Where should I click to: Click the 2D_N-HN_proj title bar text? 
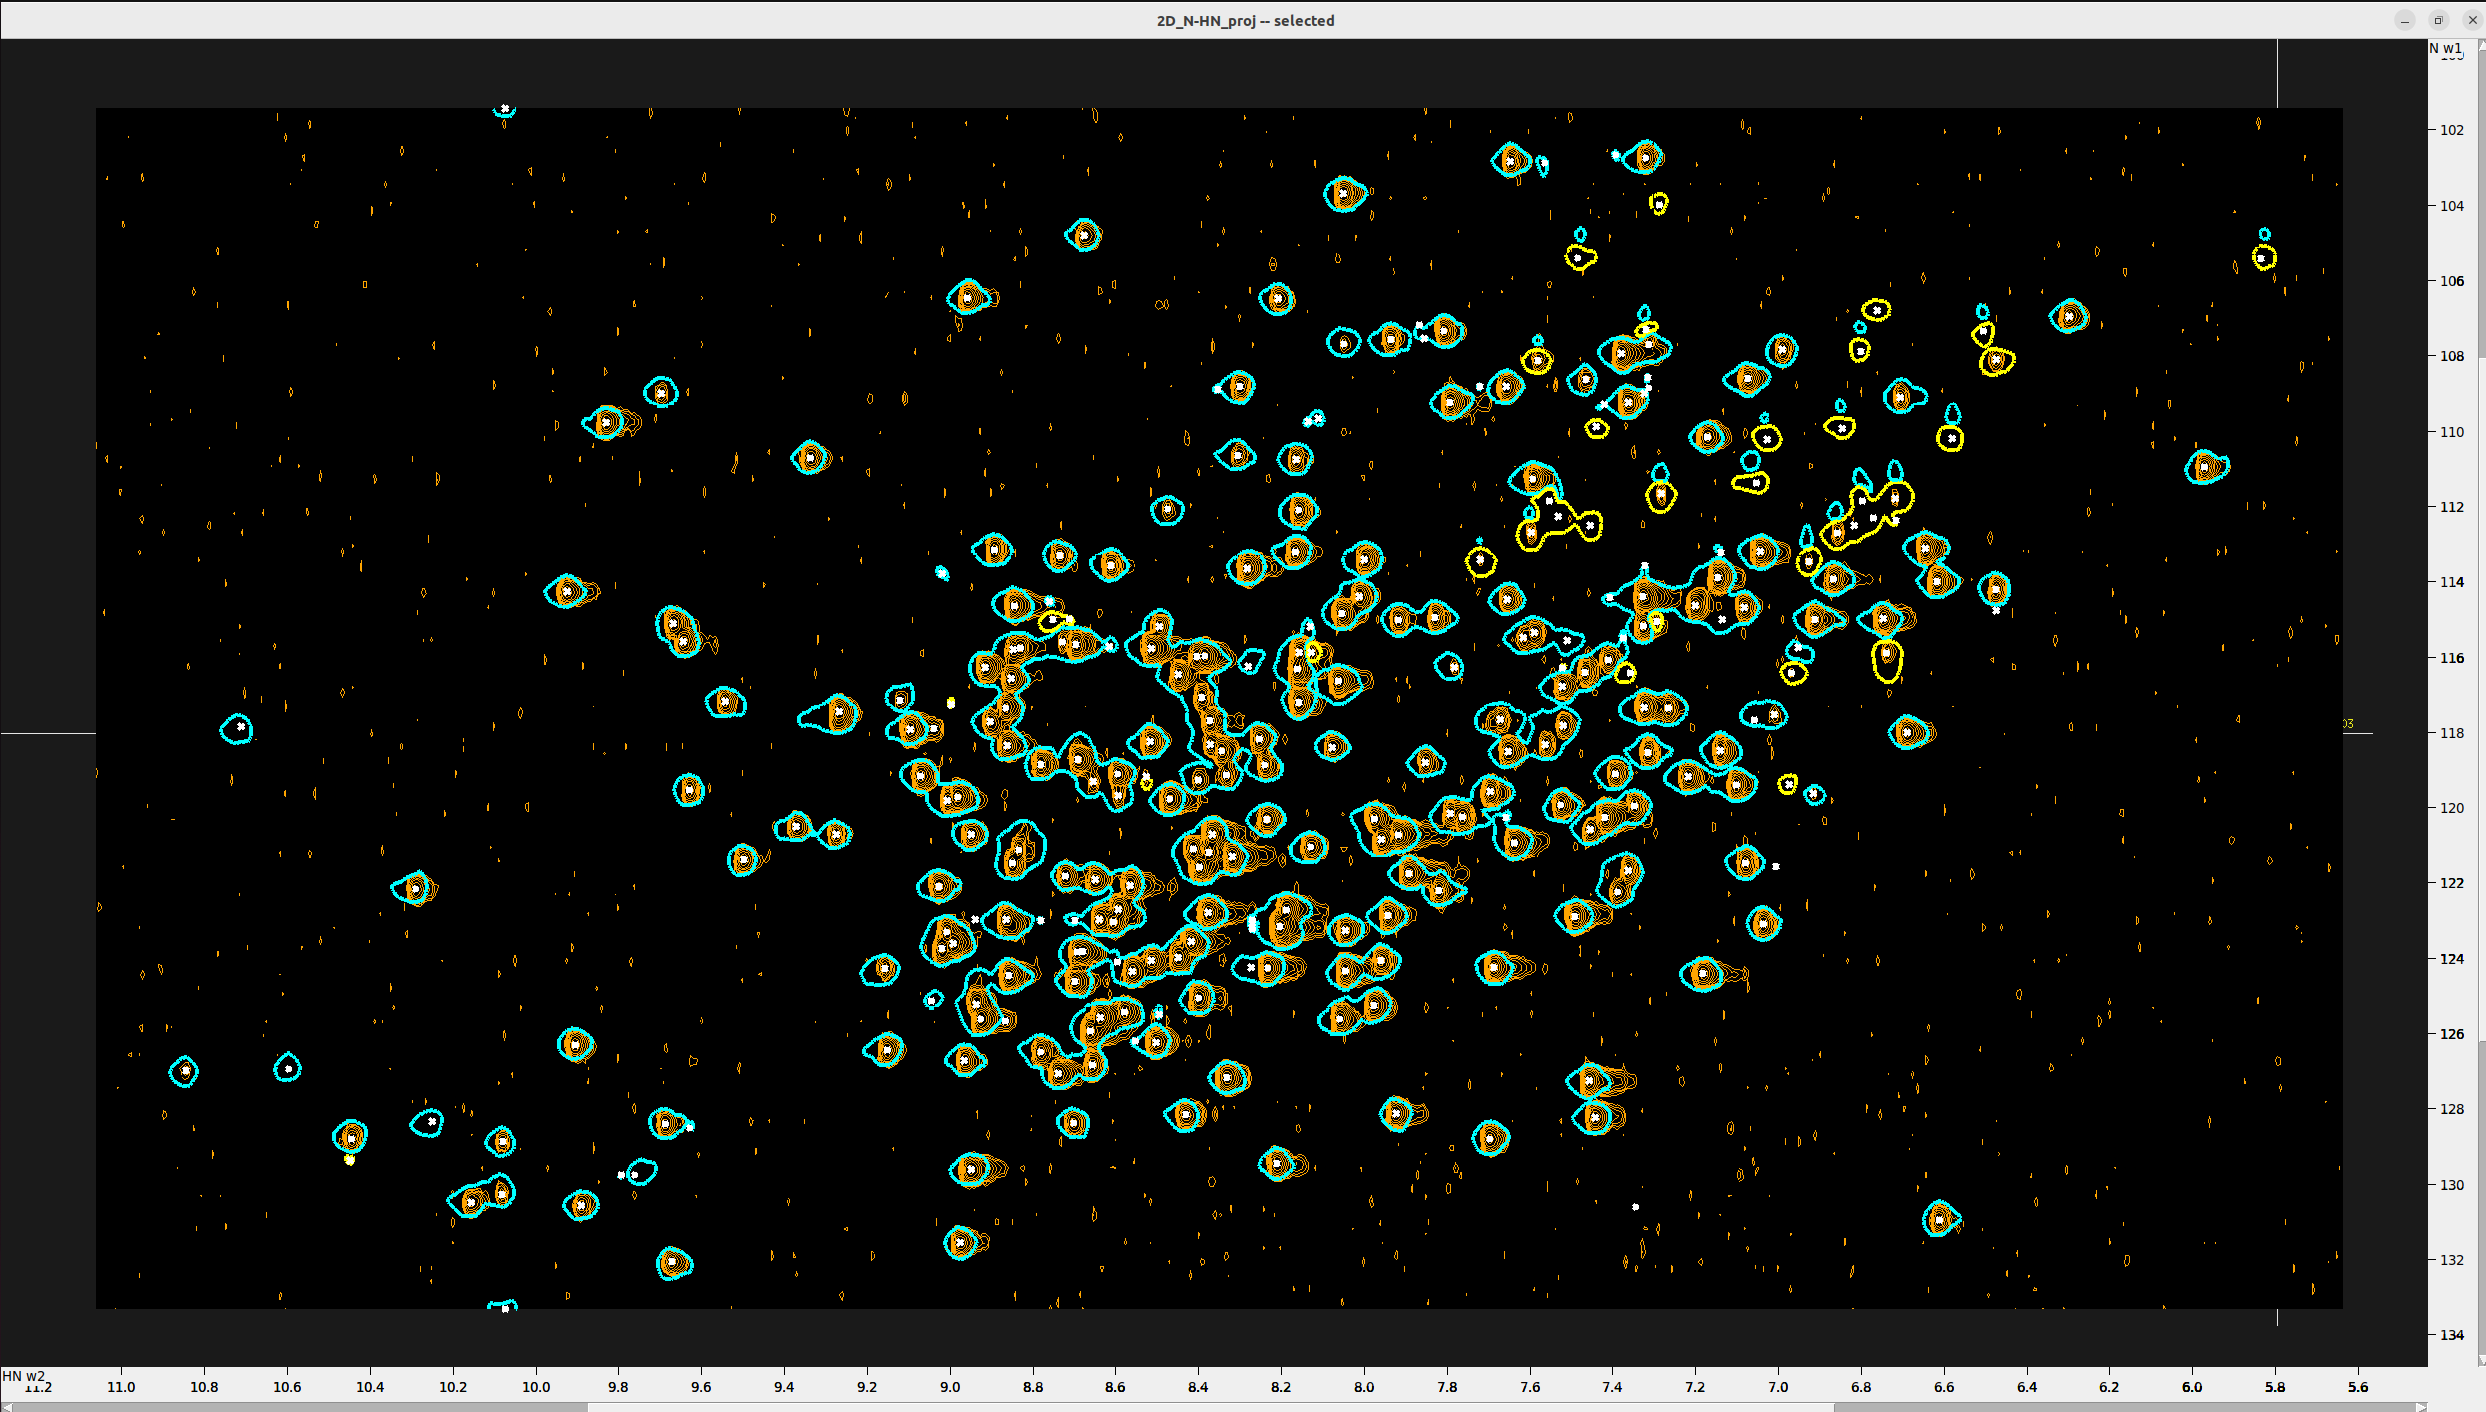[x=1244, y=20]
